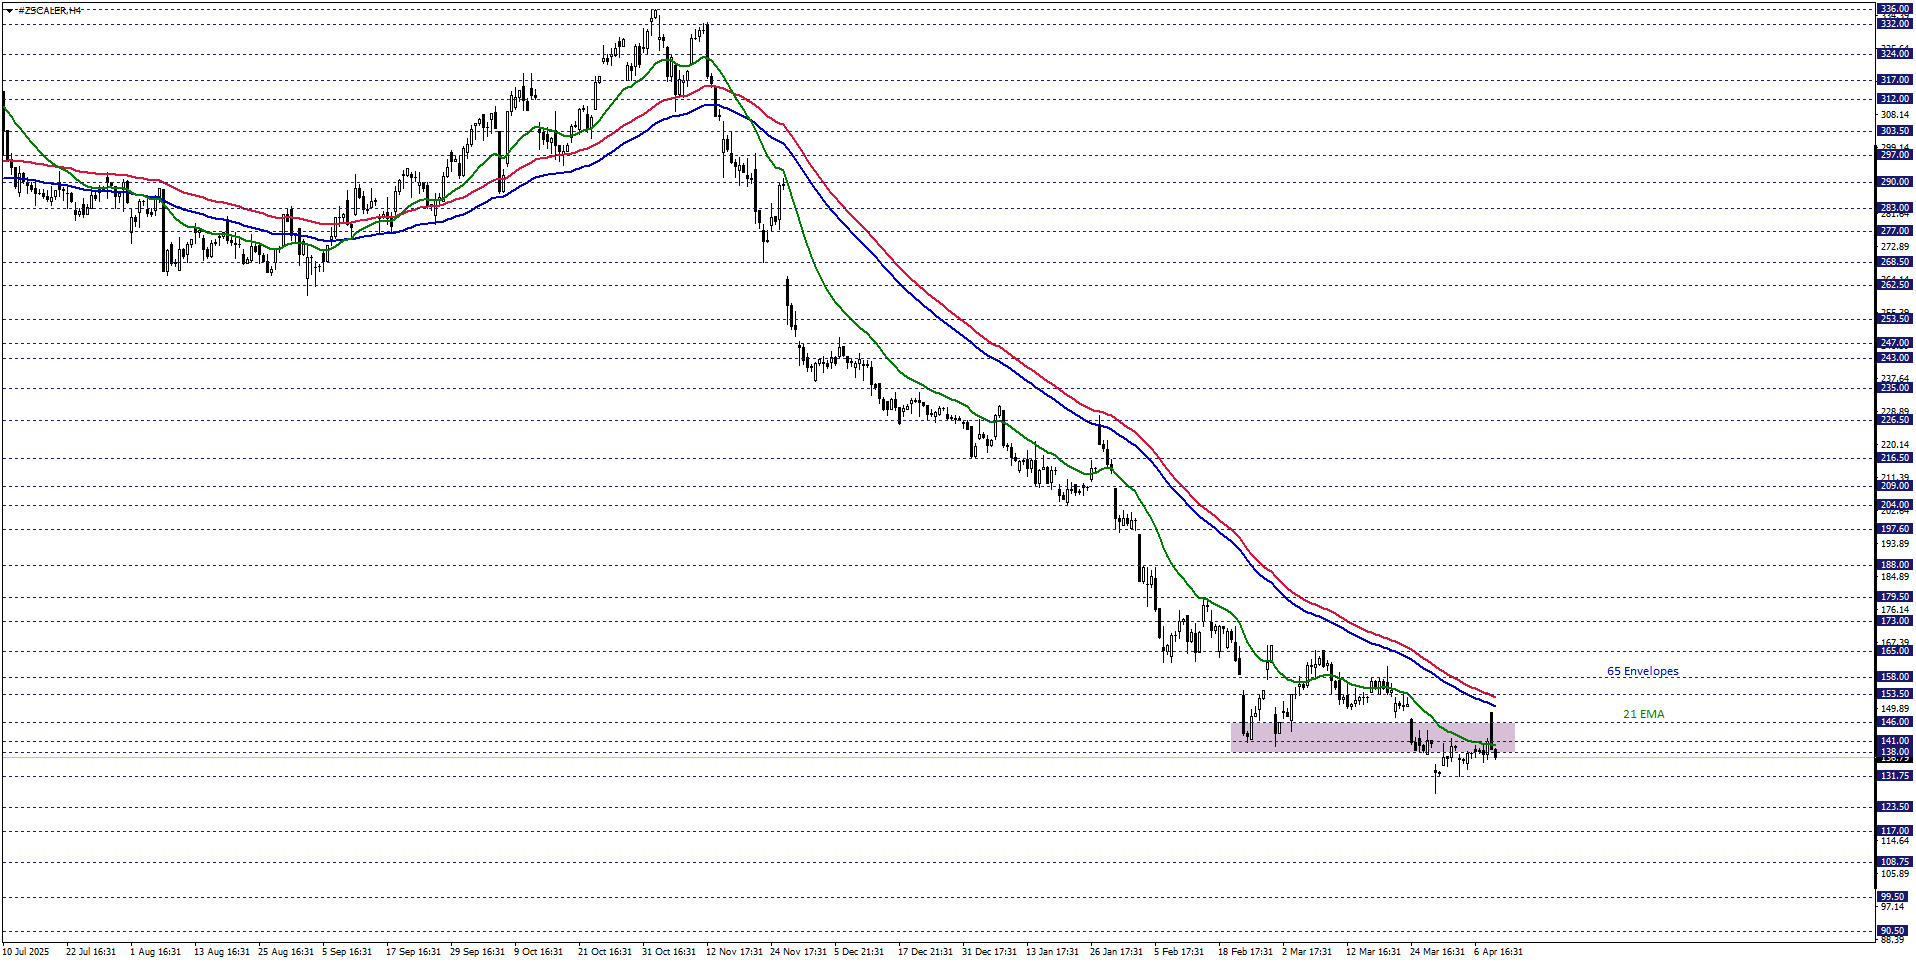Click the 17 Dec 21:31 time axis label
The image size is (1916, 963).
coord(925,952)
